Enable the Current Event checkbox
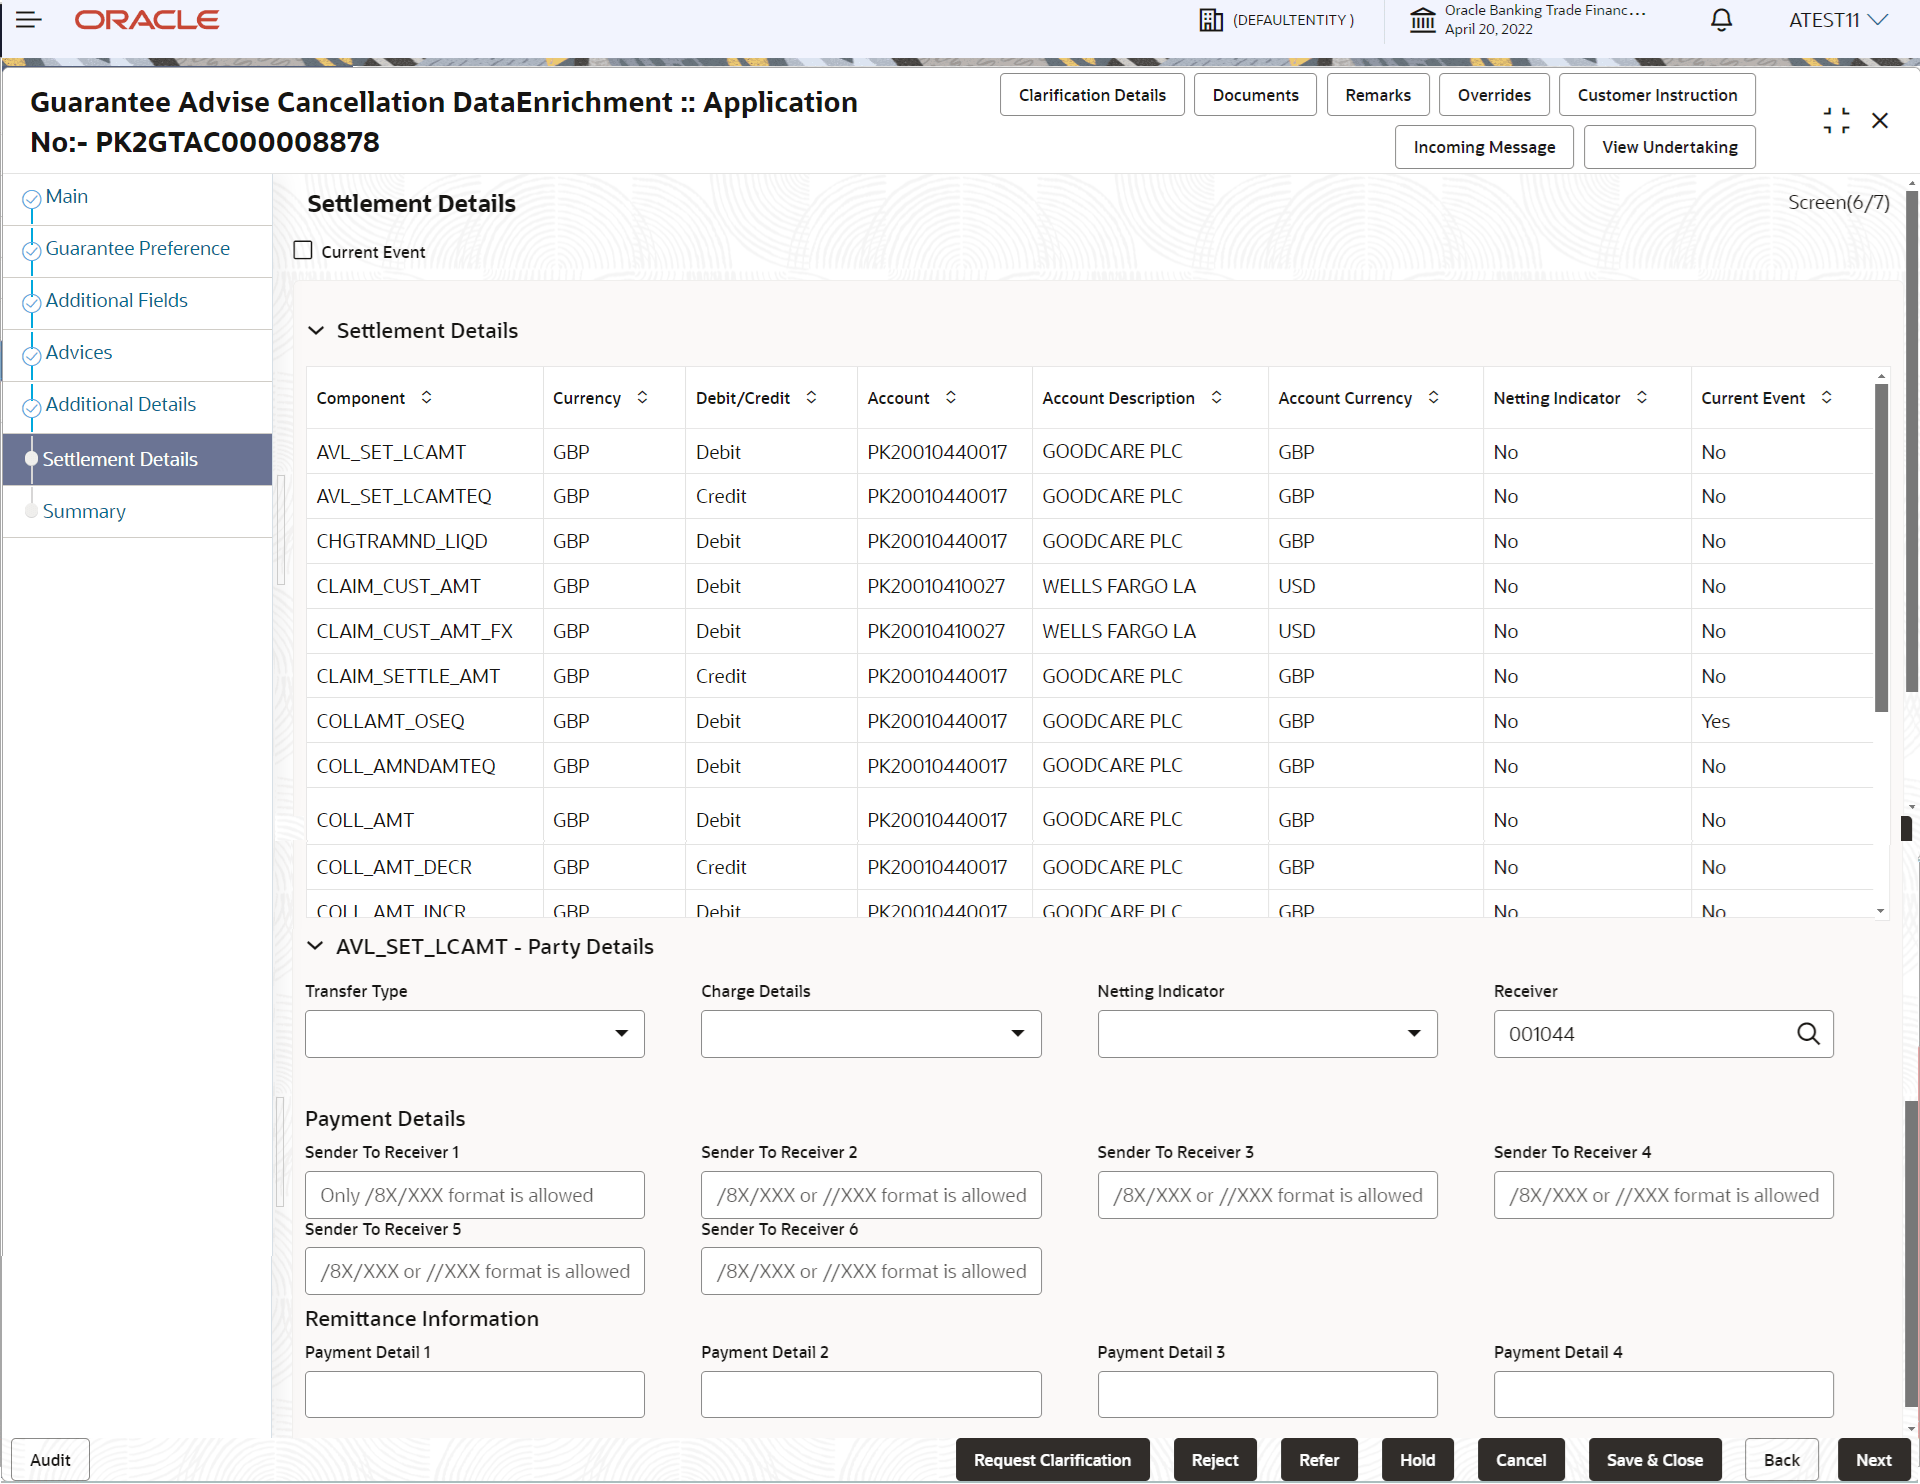This screenshot has width=1920, height=1484. (x=303, y=250)
